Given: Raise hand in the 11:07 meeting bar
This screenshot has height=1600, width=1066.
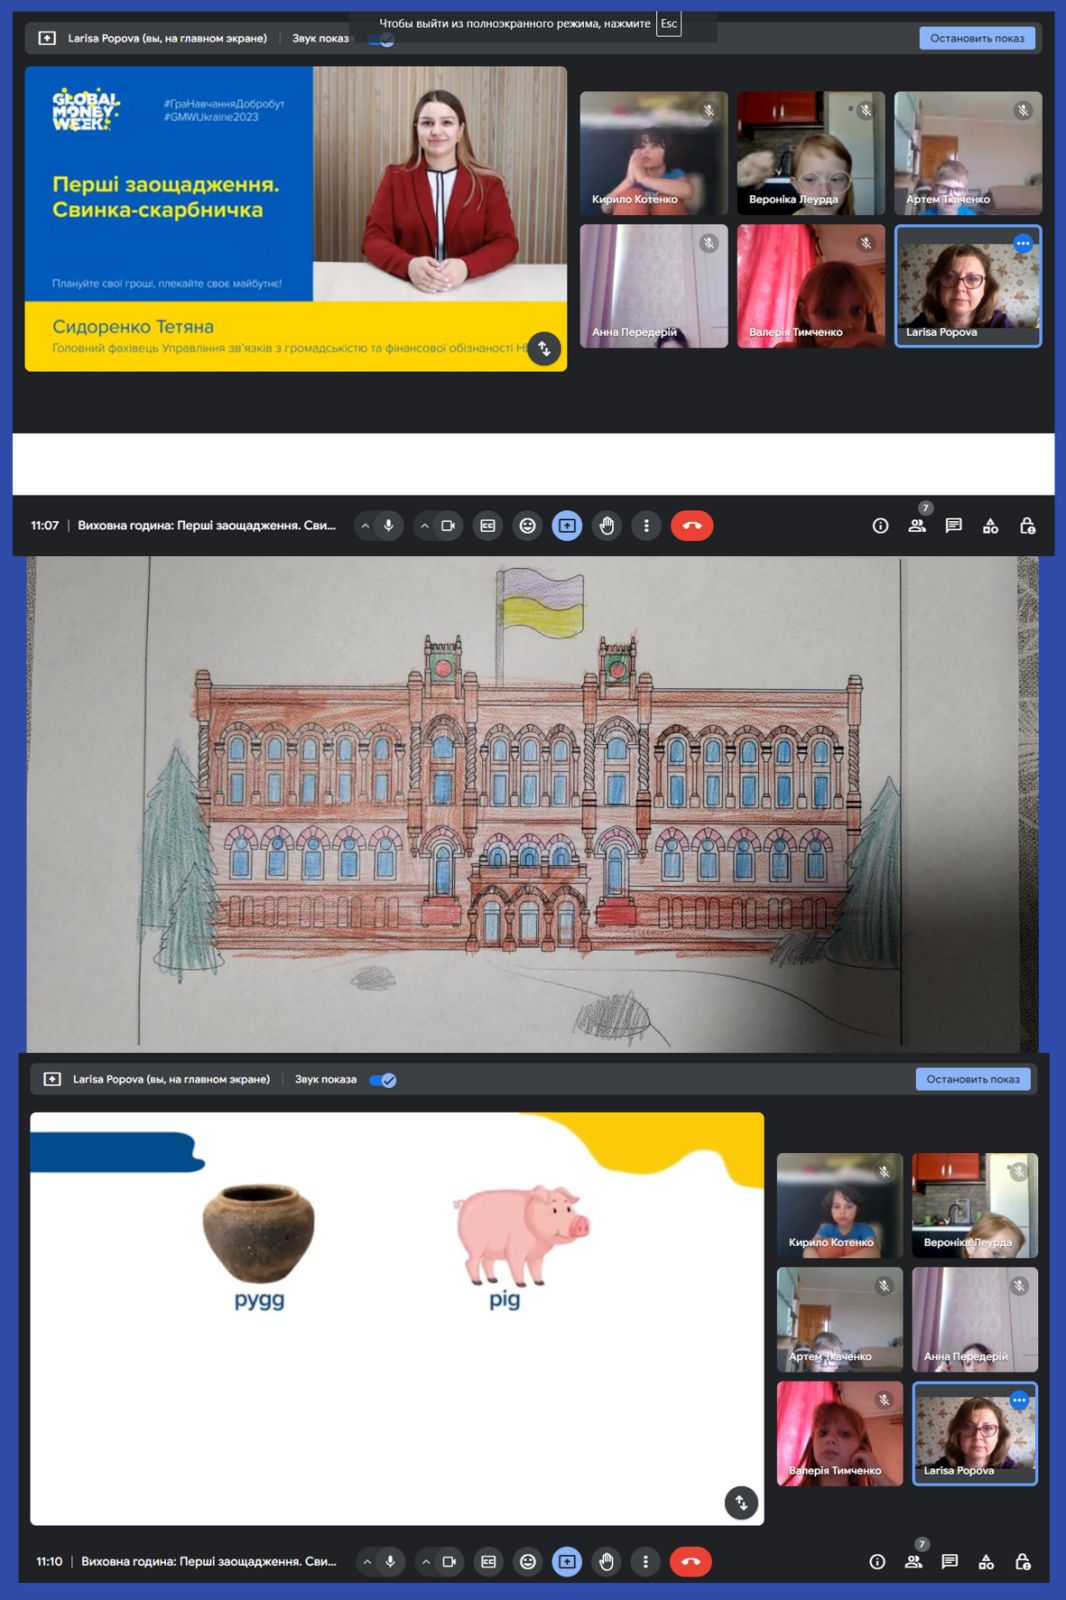Looking at the screenshot, I should [606, 526].
